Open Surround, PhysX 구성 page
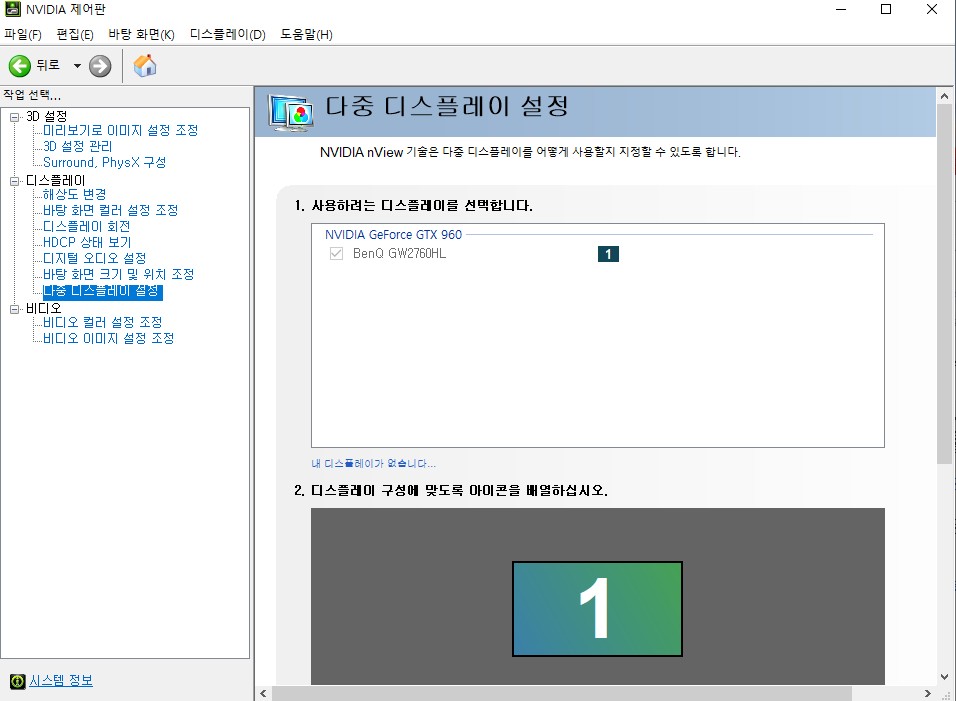Image resolution: width=956 pixels, height=701 pixels. pyautogui.click(x=104, y=162)
